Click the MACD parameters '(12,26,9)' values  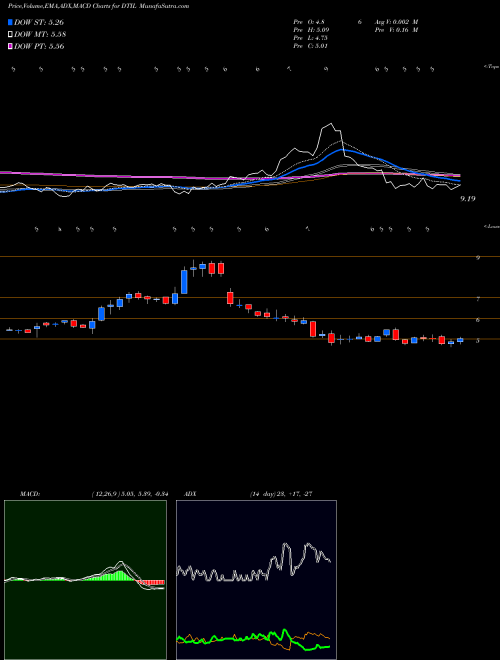point(130,494)
